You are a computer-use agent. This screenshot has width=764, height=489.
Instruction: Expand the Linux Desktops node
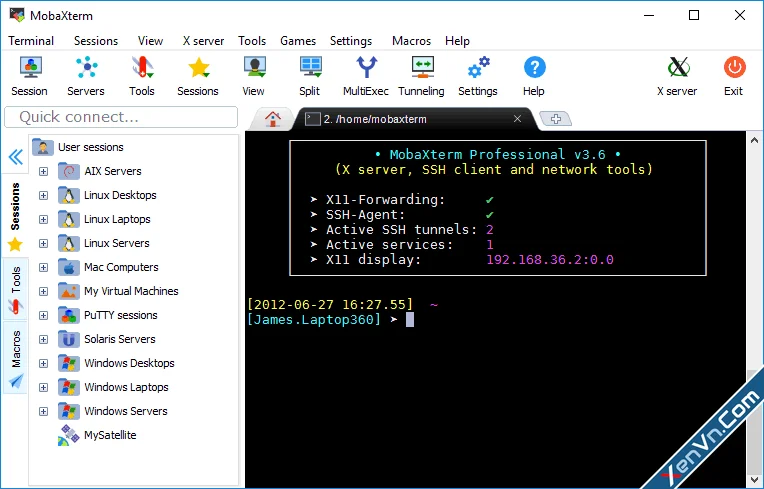43,195
